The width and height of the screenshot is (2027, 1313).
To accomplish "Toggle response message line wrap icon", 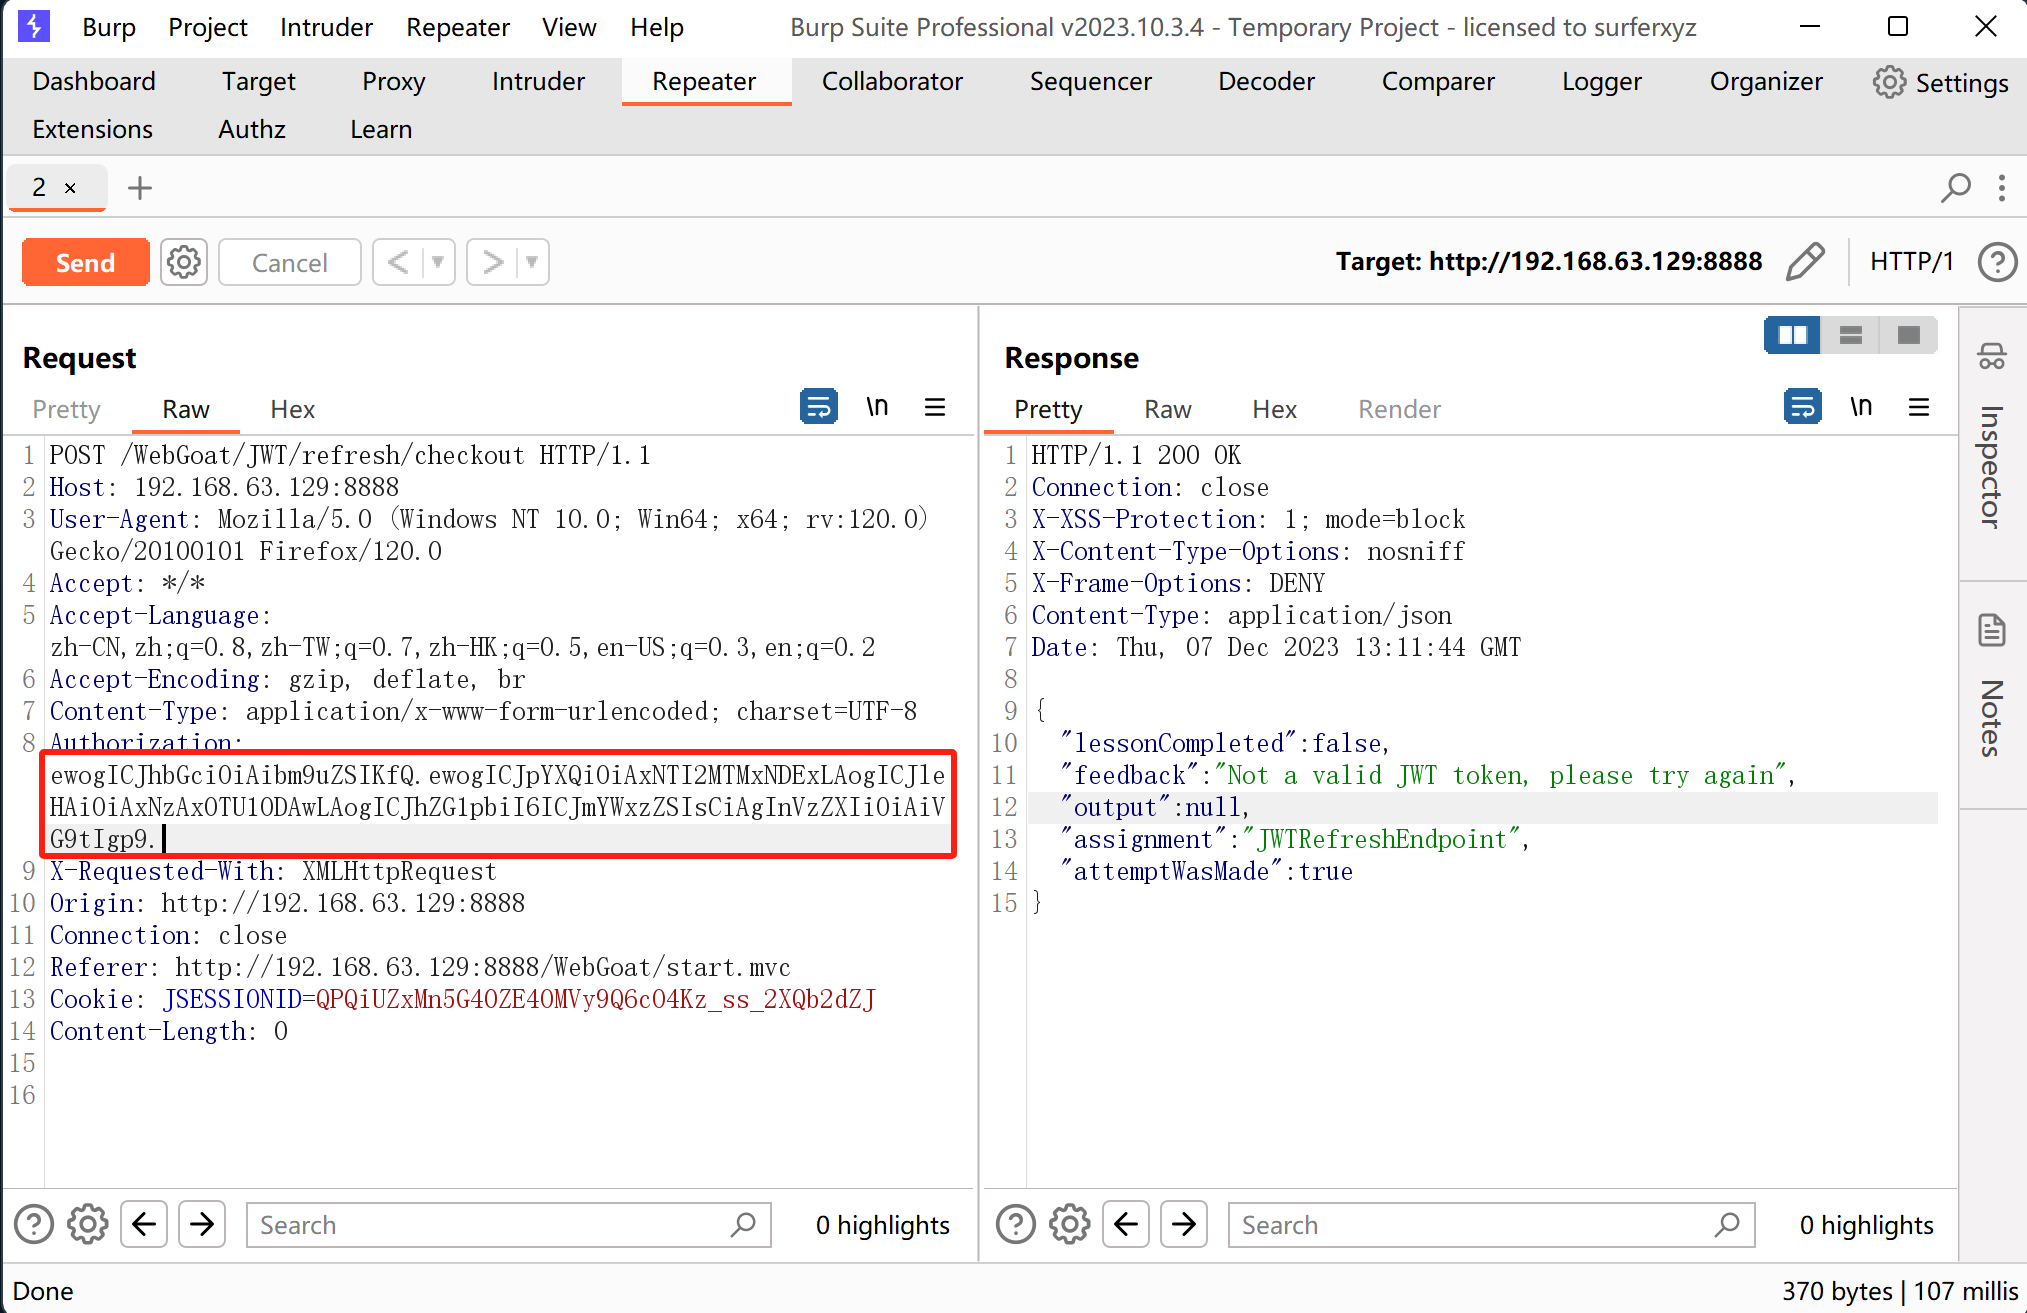I will point(1803,407).
